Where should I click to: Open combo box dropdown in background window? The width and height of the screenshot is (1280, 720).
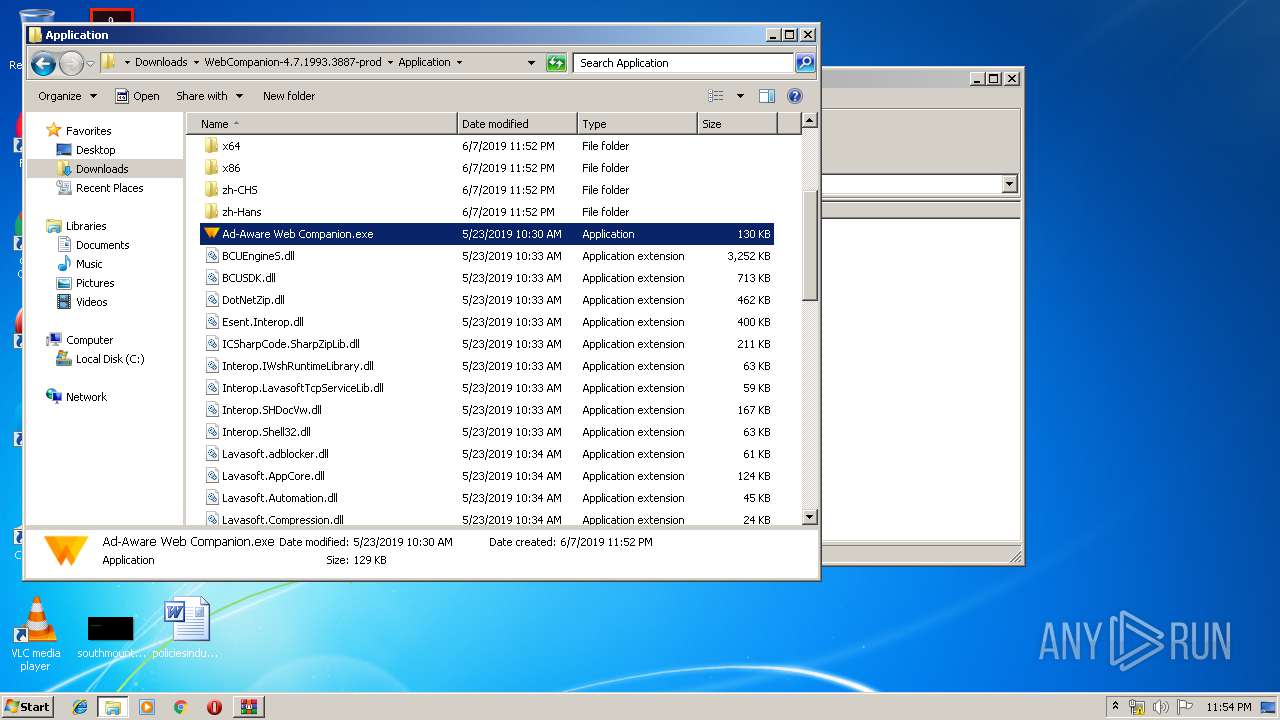pyautogui.click(x=1009, y=184)
